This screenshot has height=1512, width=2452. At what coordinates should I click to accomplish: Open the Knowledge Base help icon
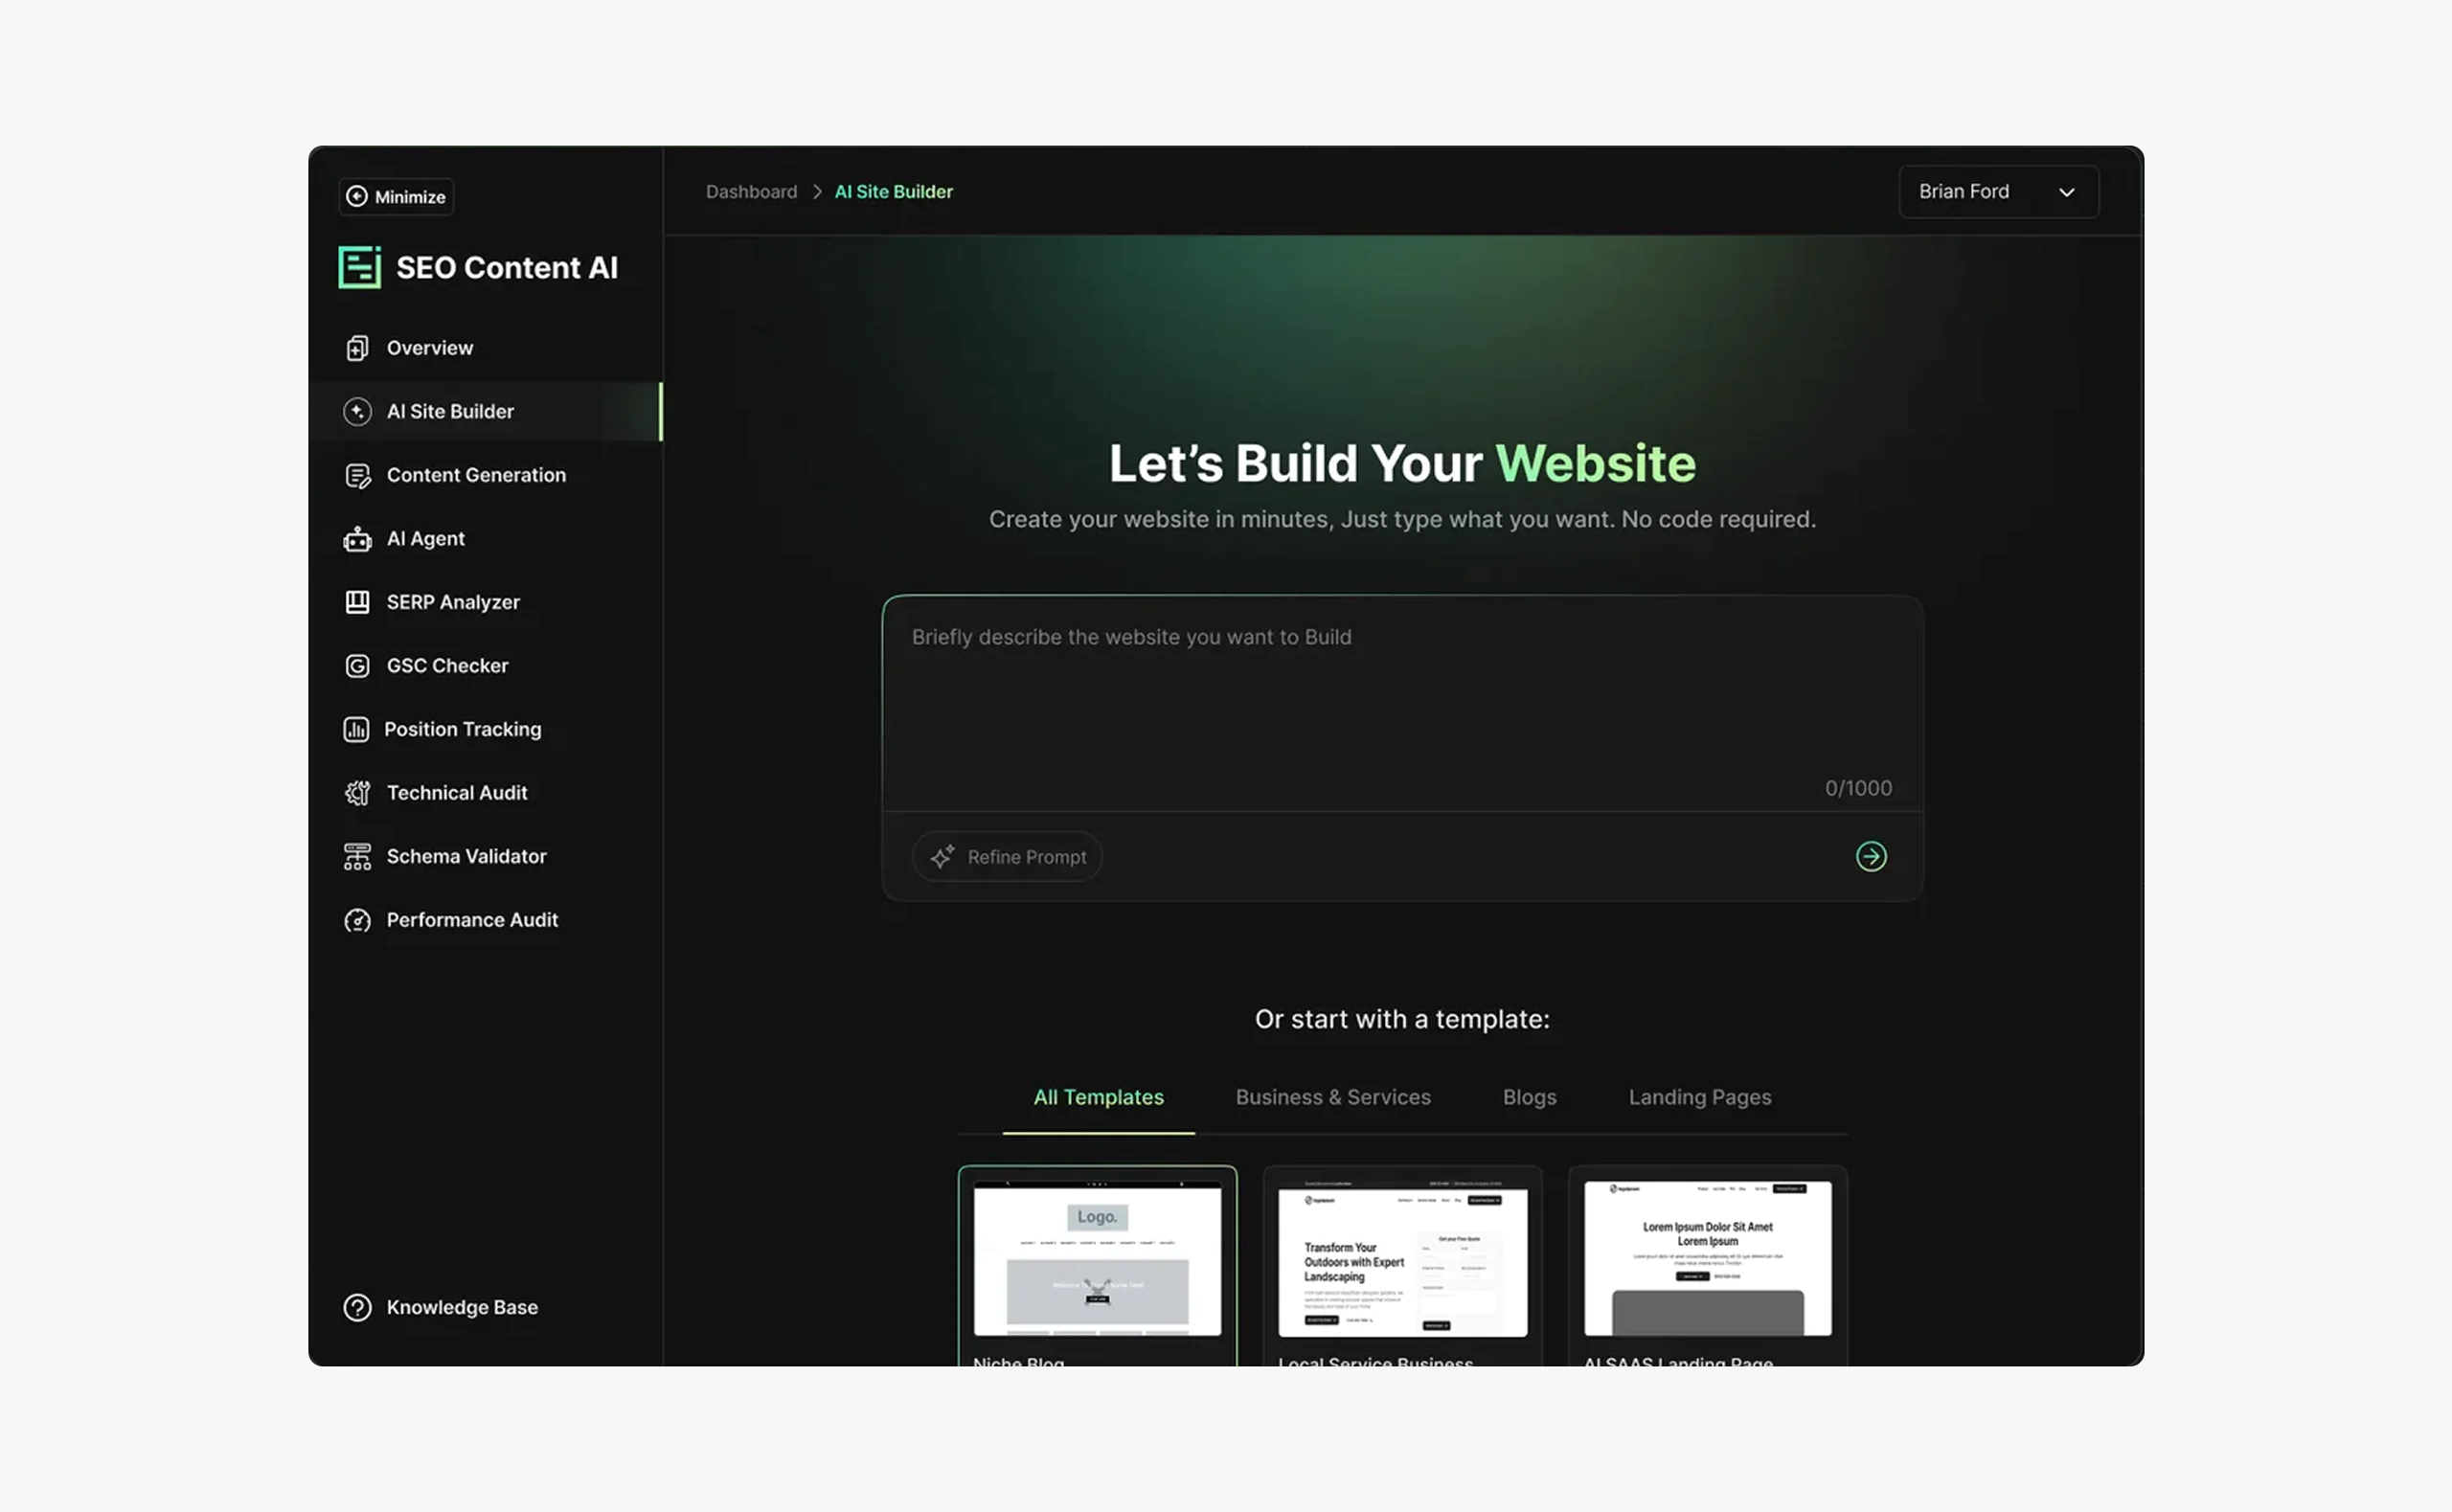[x=357, y=1307]
